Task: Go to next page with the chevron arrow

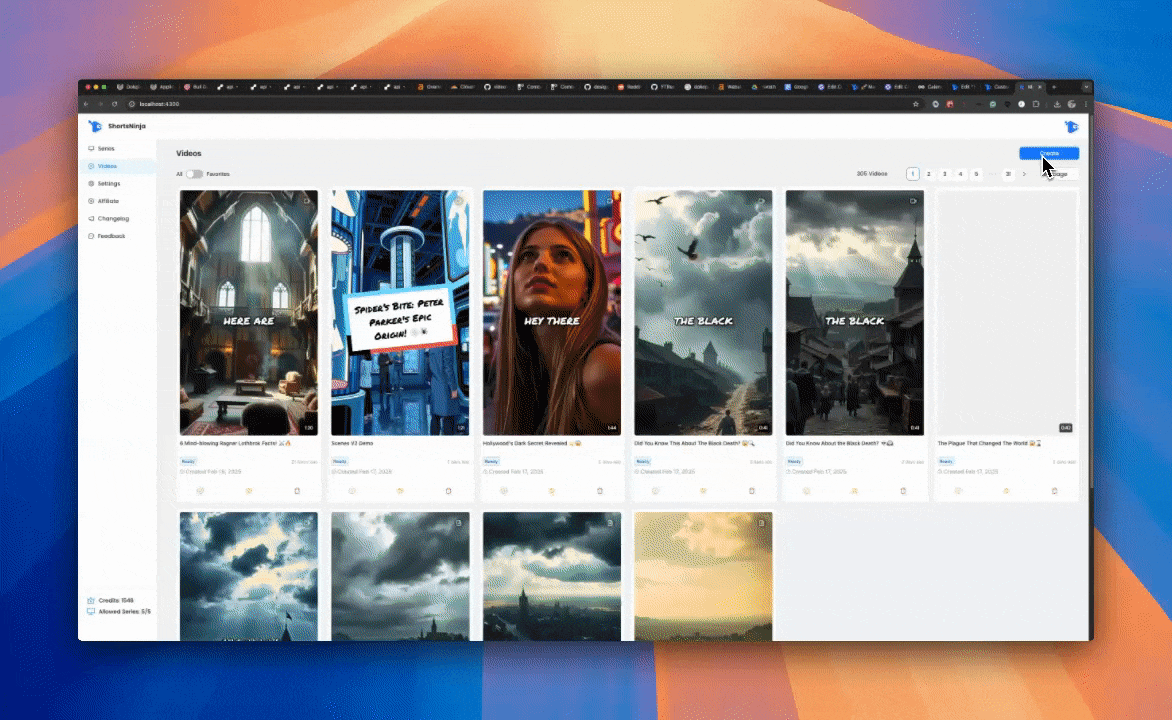Action: point(1024,174)
